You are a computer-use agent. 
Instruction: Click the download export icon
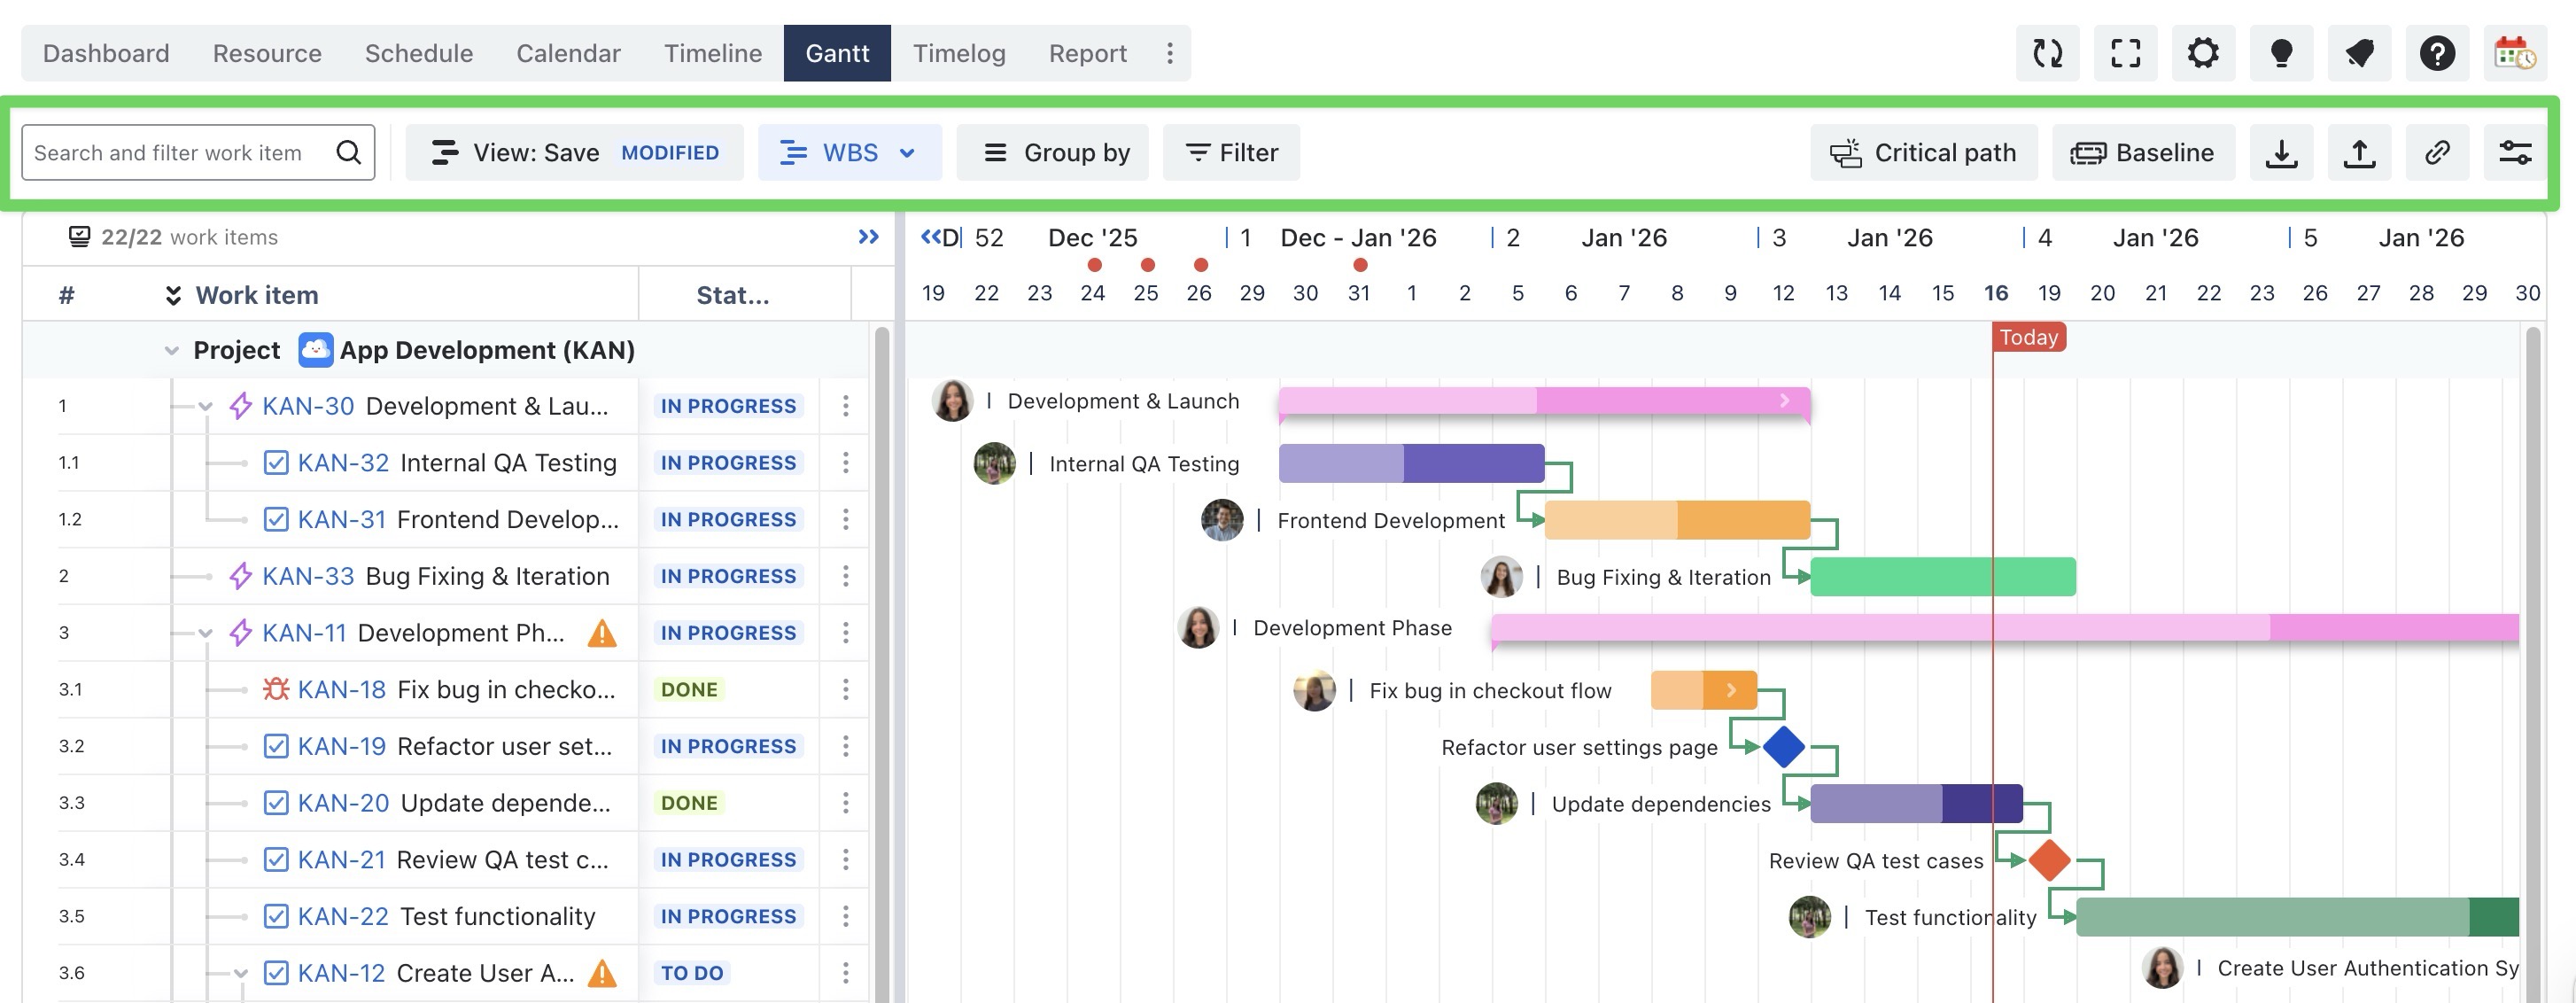2281,153
